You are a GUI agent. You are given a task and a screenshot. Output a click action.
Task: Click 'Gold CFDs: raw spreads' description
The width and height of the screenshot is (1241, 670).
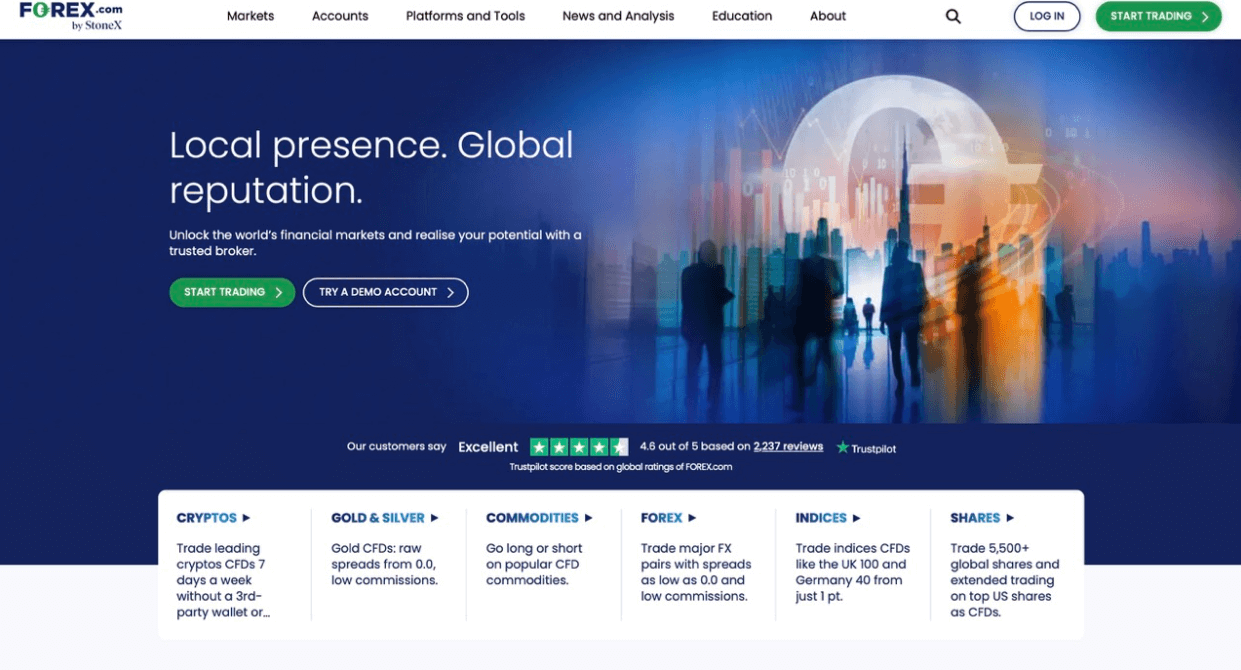click(384, 564)
